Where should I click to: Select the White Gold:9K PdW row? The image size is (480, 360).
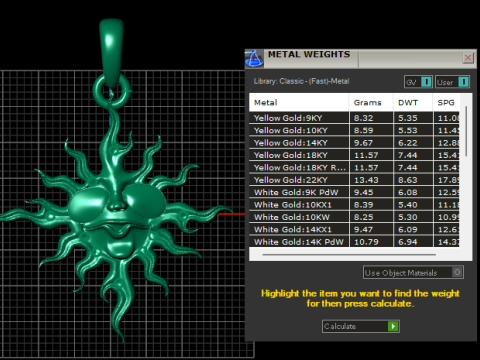354,192
